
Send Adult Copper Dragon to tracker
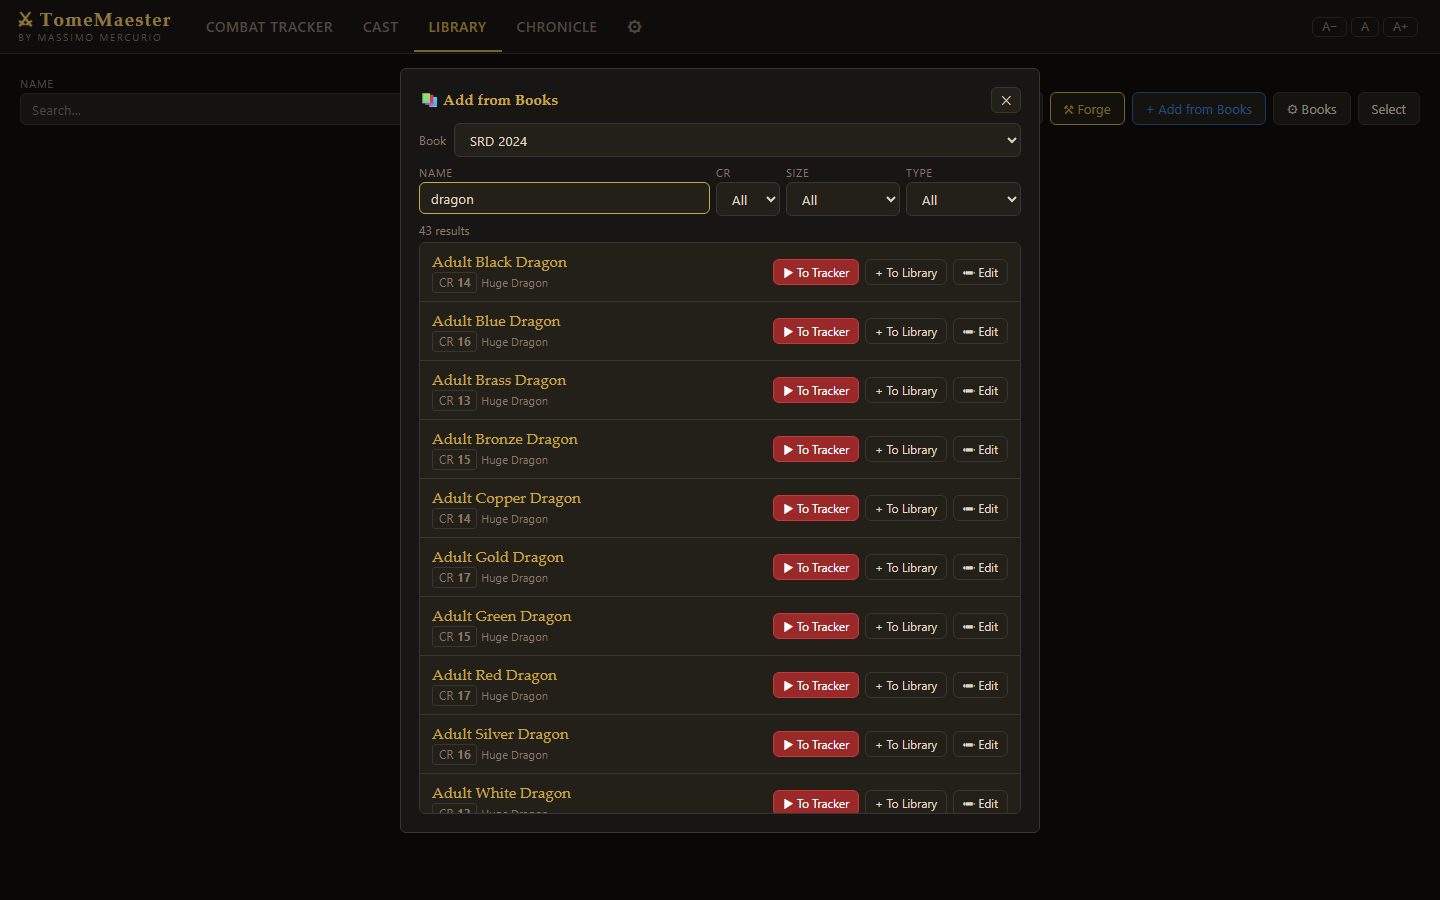(816, 508)
